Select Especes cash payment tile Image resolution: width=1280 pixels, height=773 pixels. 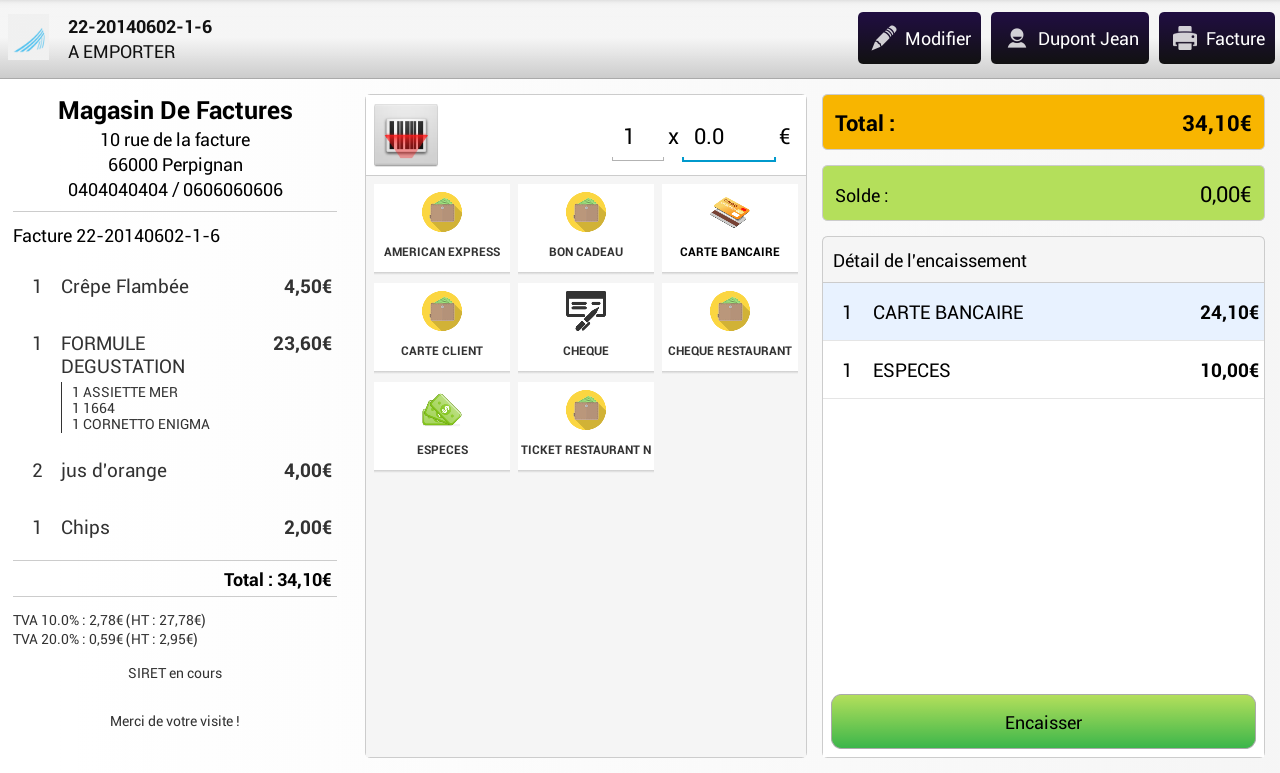point(442,425)
